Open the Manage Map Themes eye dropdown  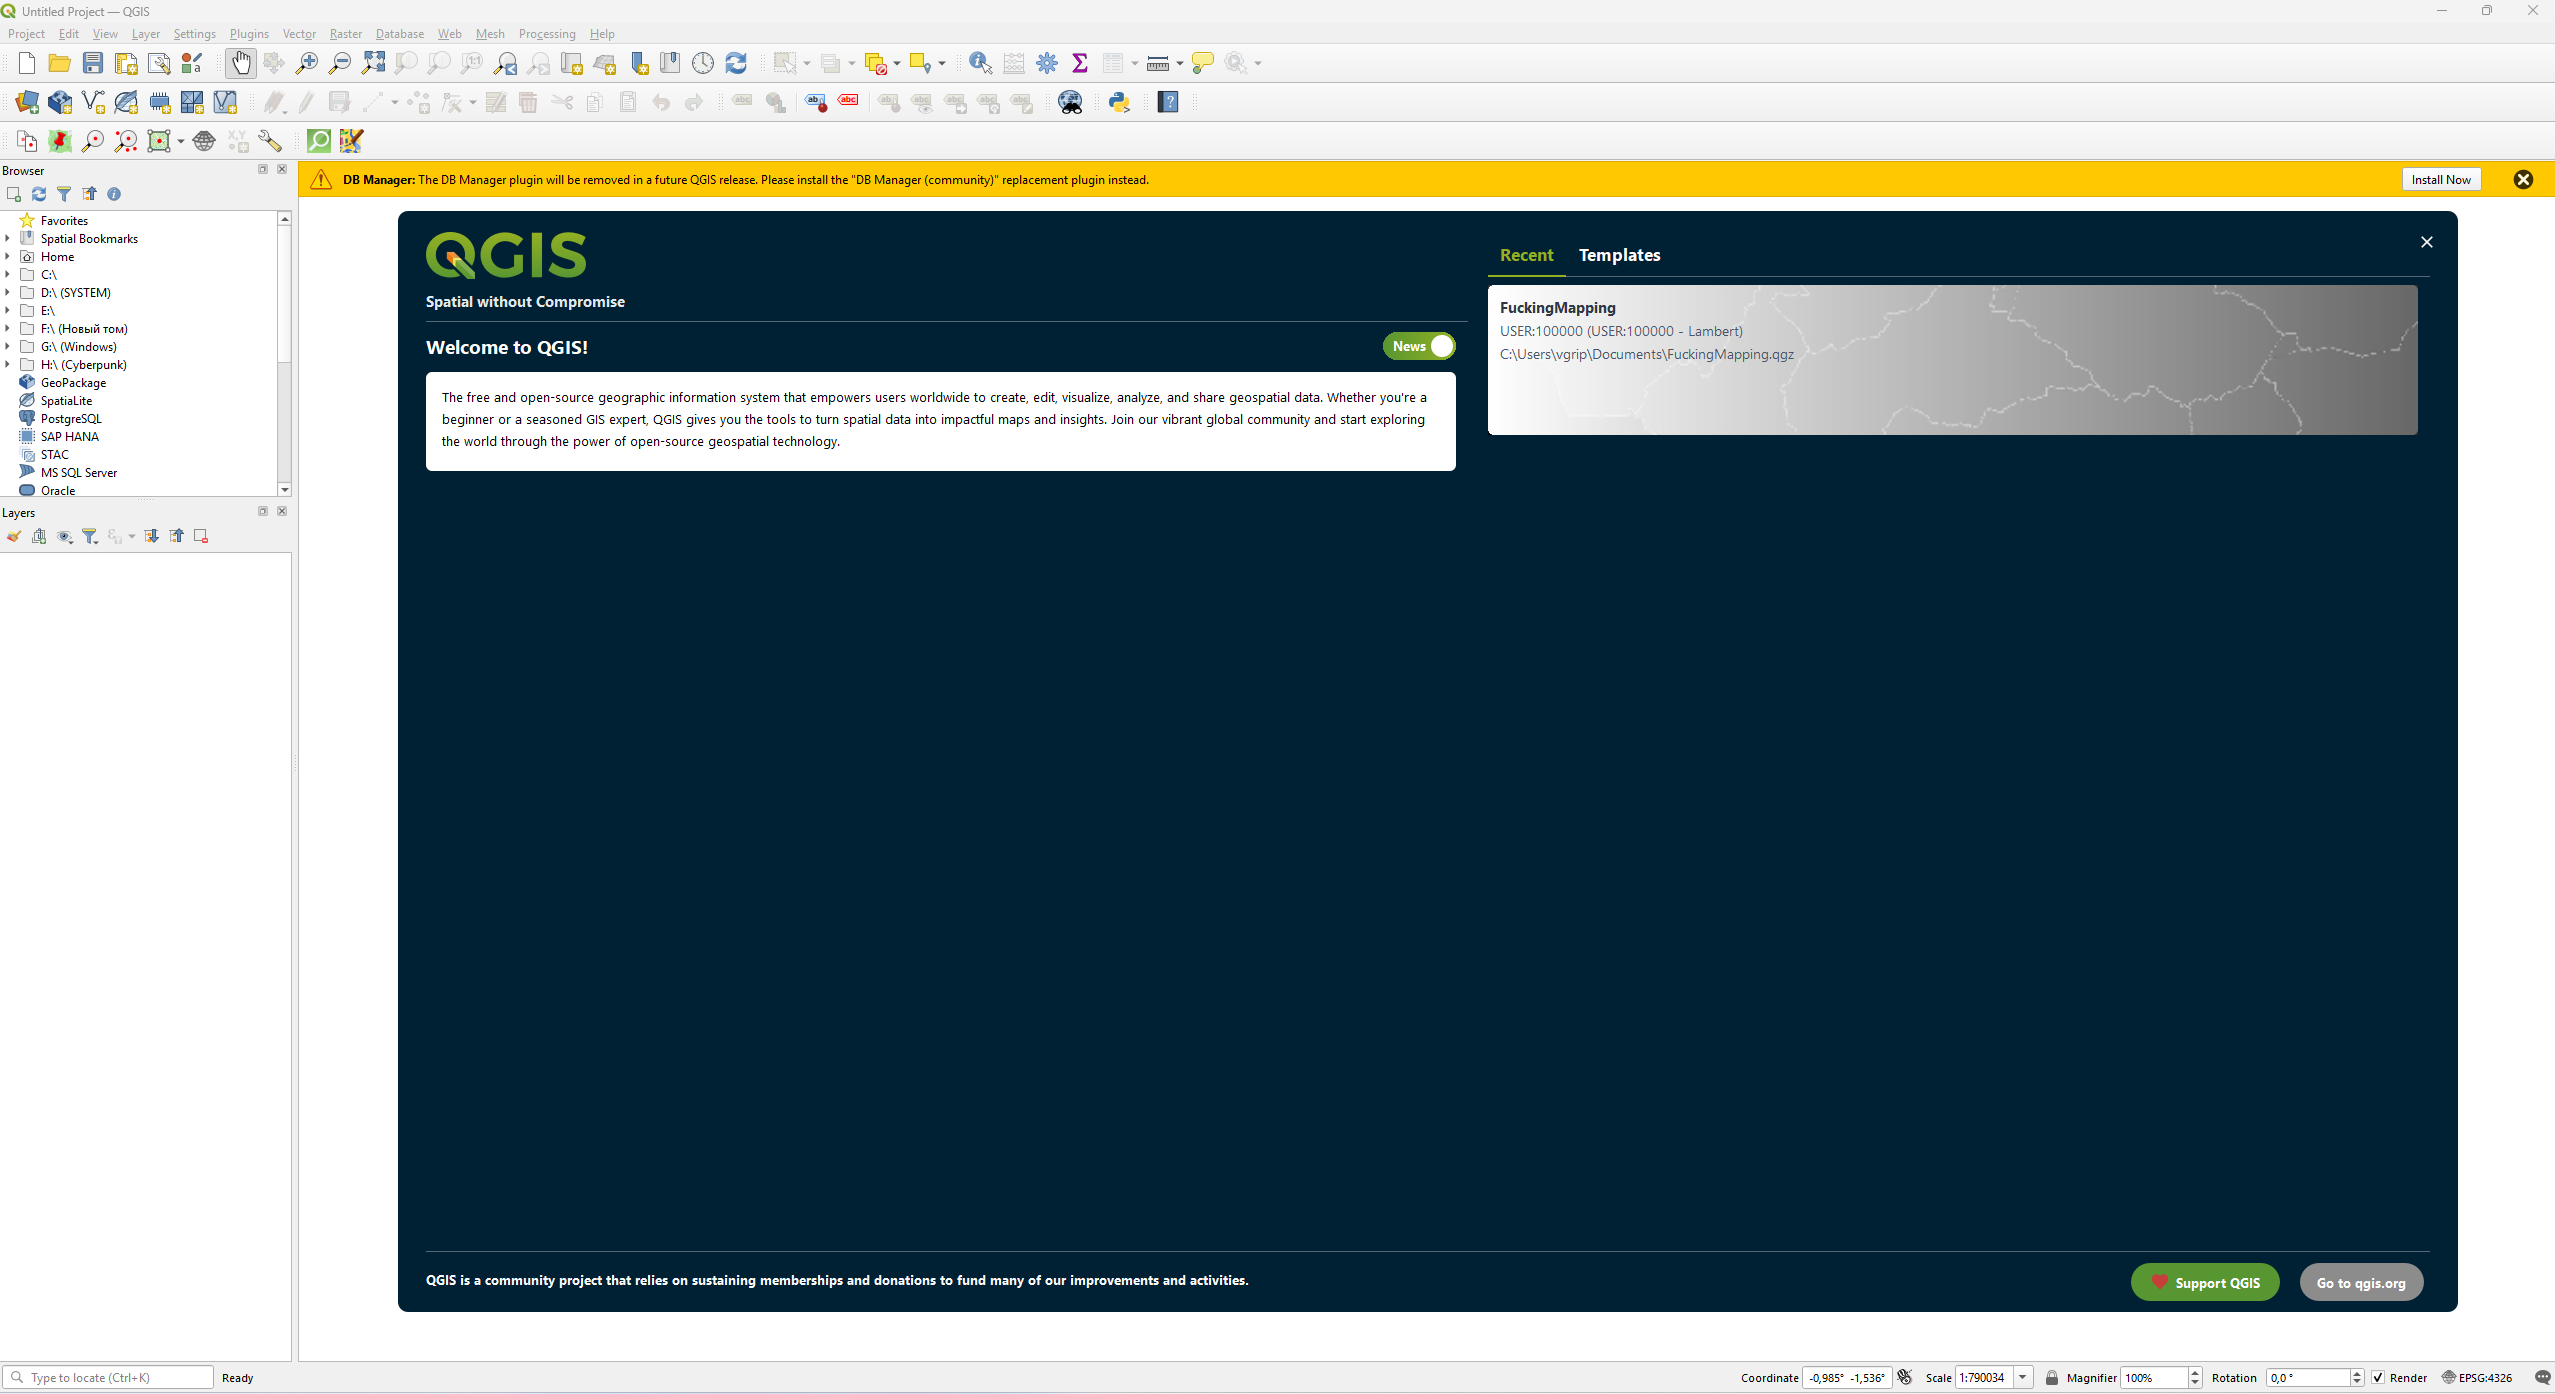(65, 537)
